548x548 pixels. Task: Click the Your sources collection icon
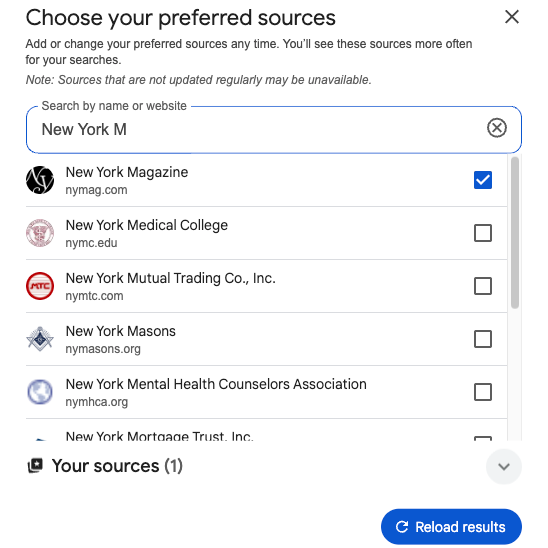tap(35, 466)
